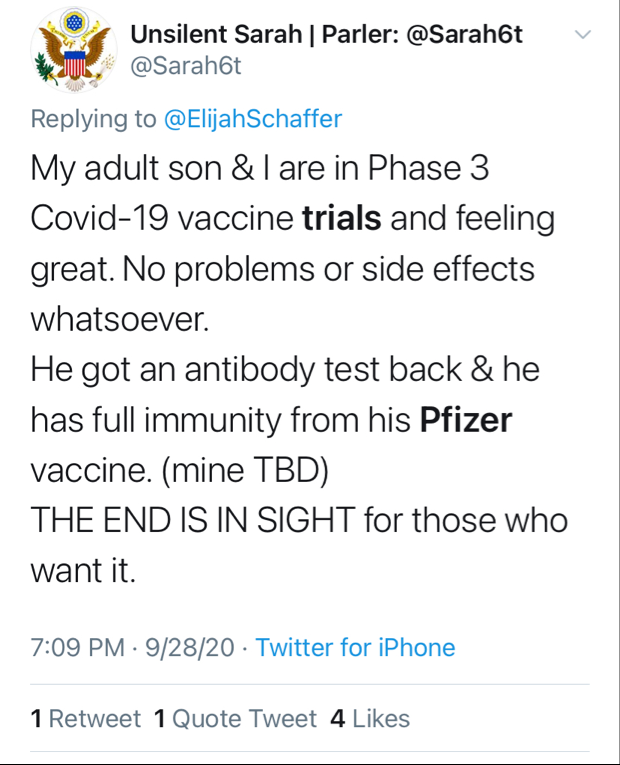View the 1 Retweet list
620x765 pixels.
coord(86,718)
